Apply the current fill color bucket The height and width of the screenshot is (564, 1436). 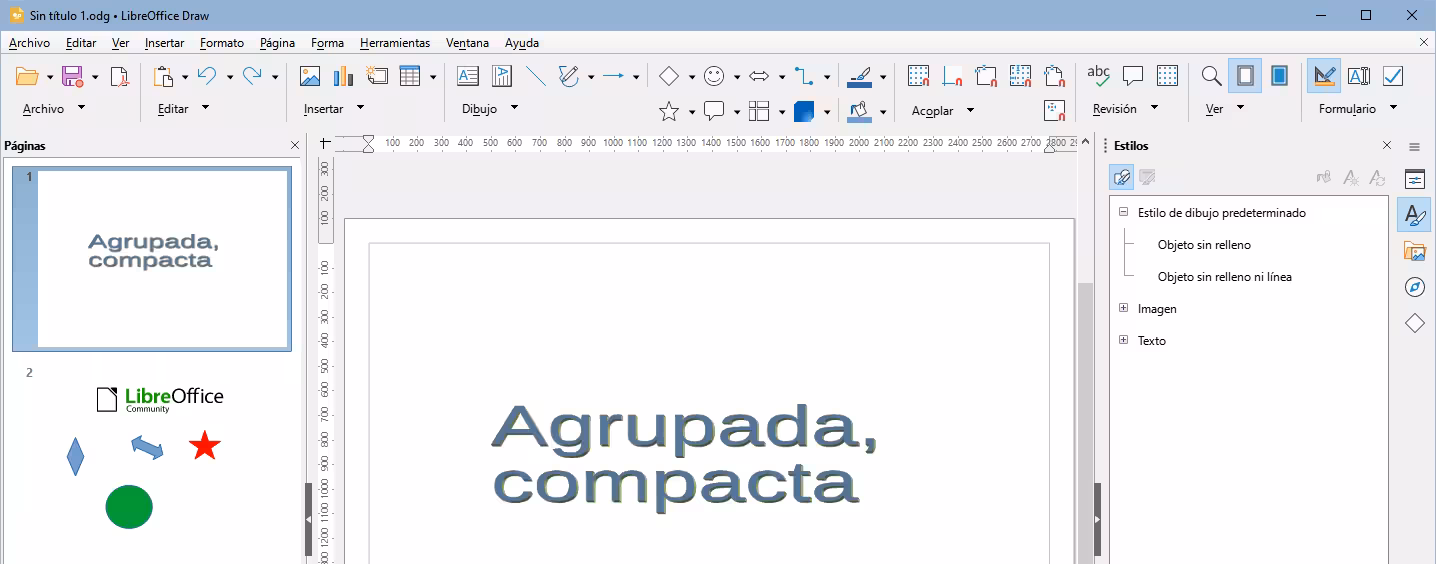coord(859,111)
